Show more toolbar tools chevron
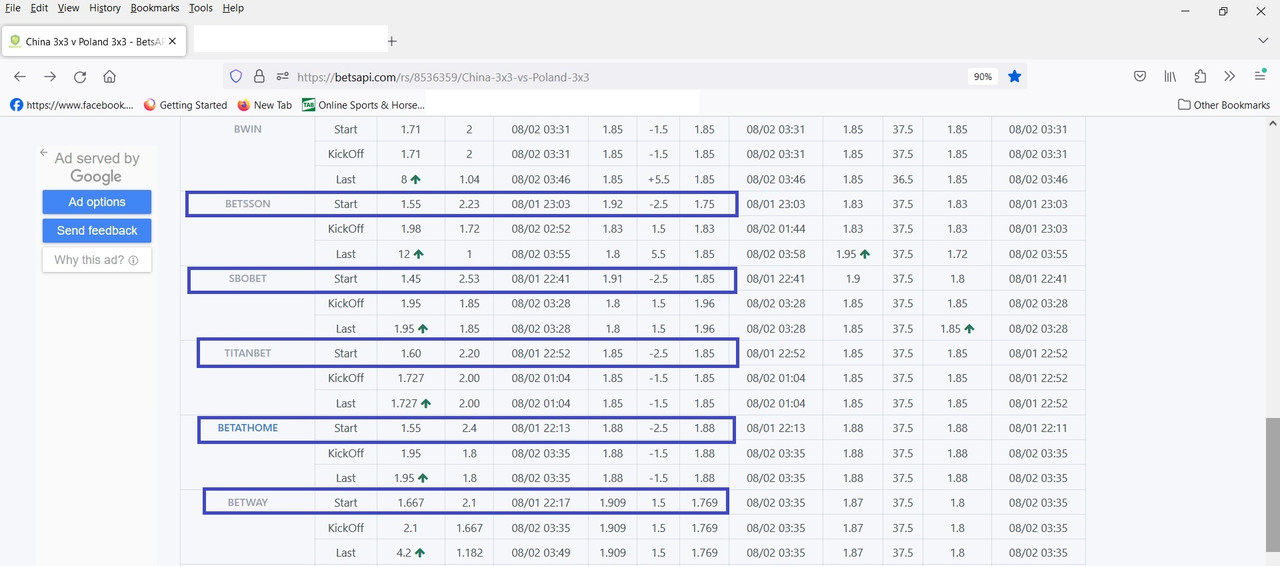1280x566 pixels. point(1230,76)
